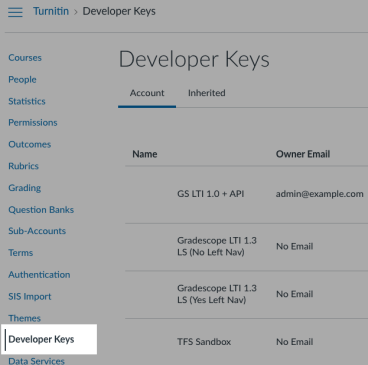The image size is (368, 365).
Task: Click admin@example.com owner email
Action: [320, 194]
